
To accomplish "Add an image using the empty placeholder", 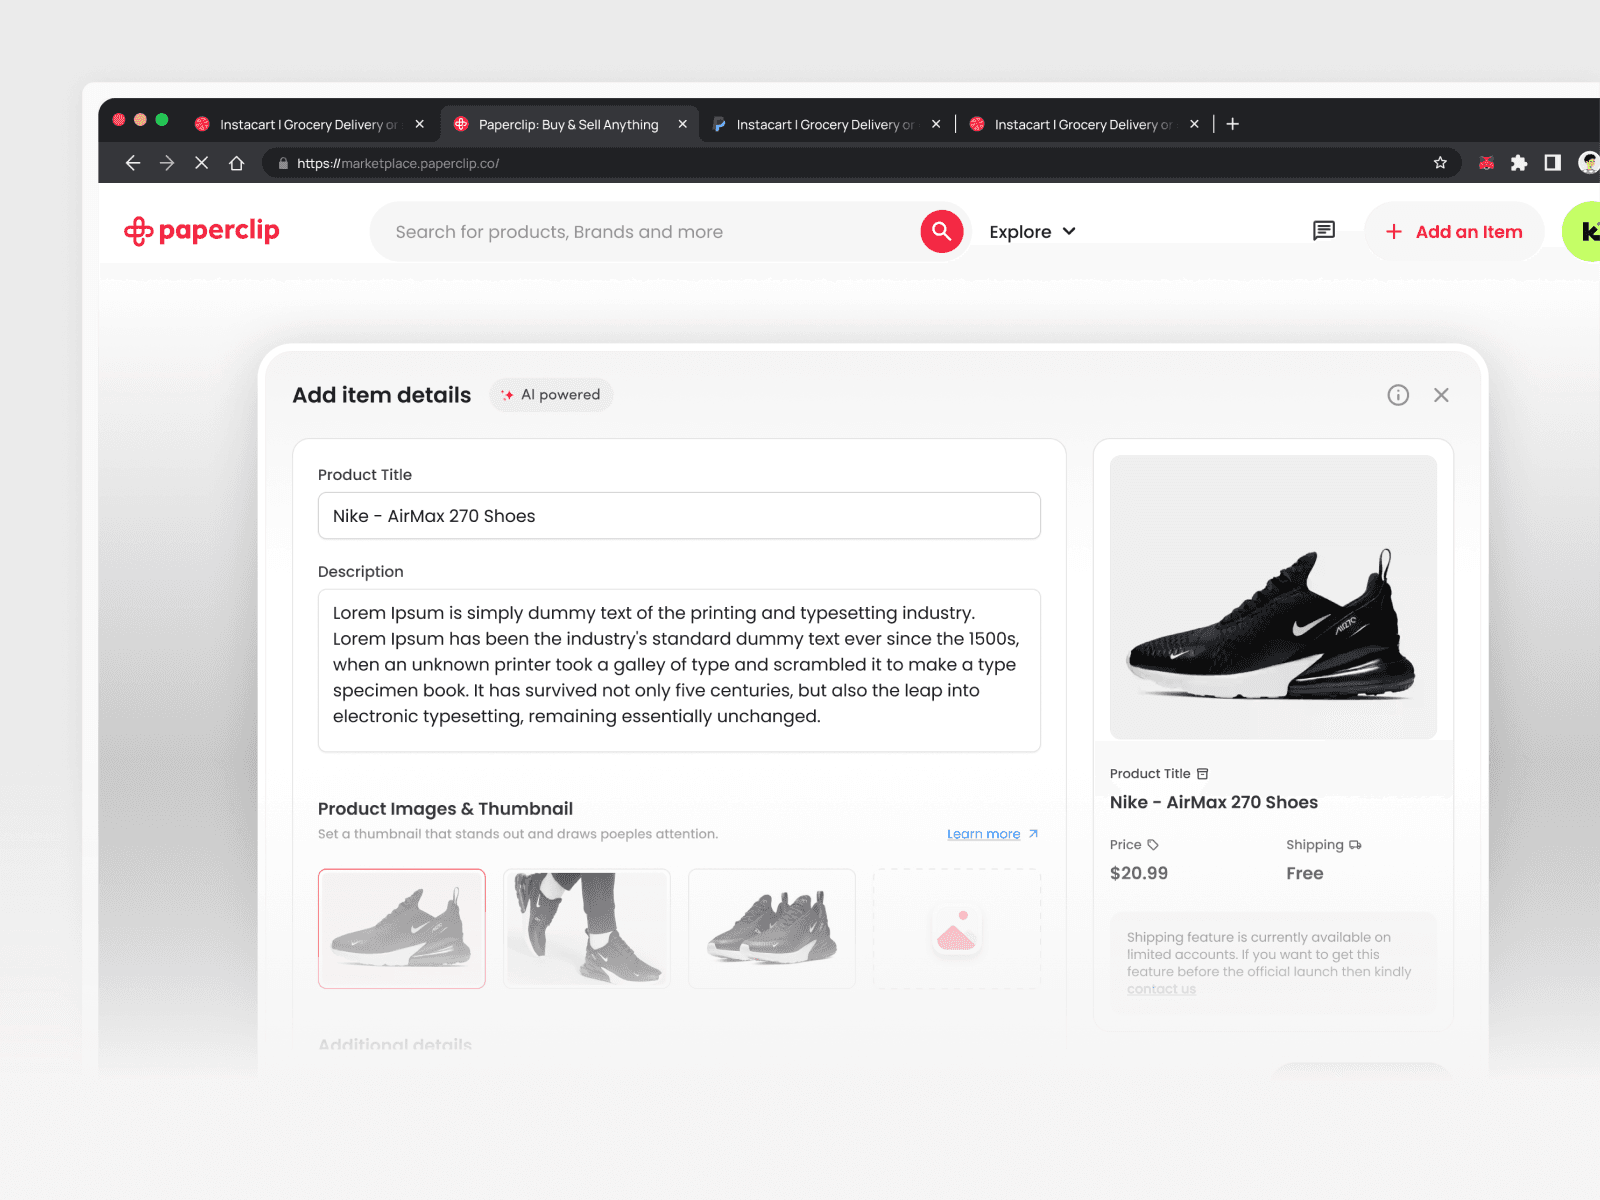I will coord(957,929).
